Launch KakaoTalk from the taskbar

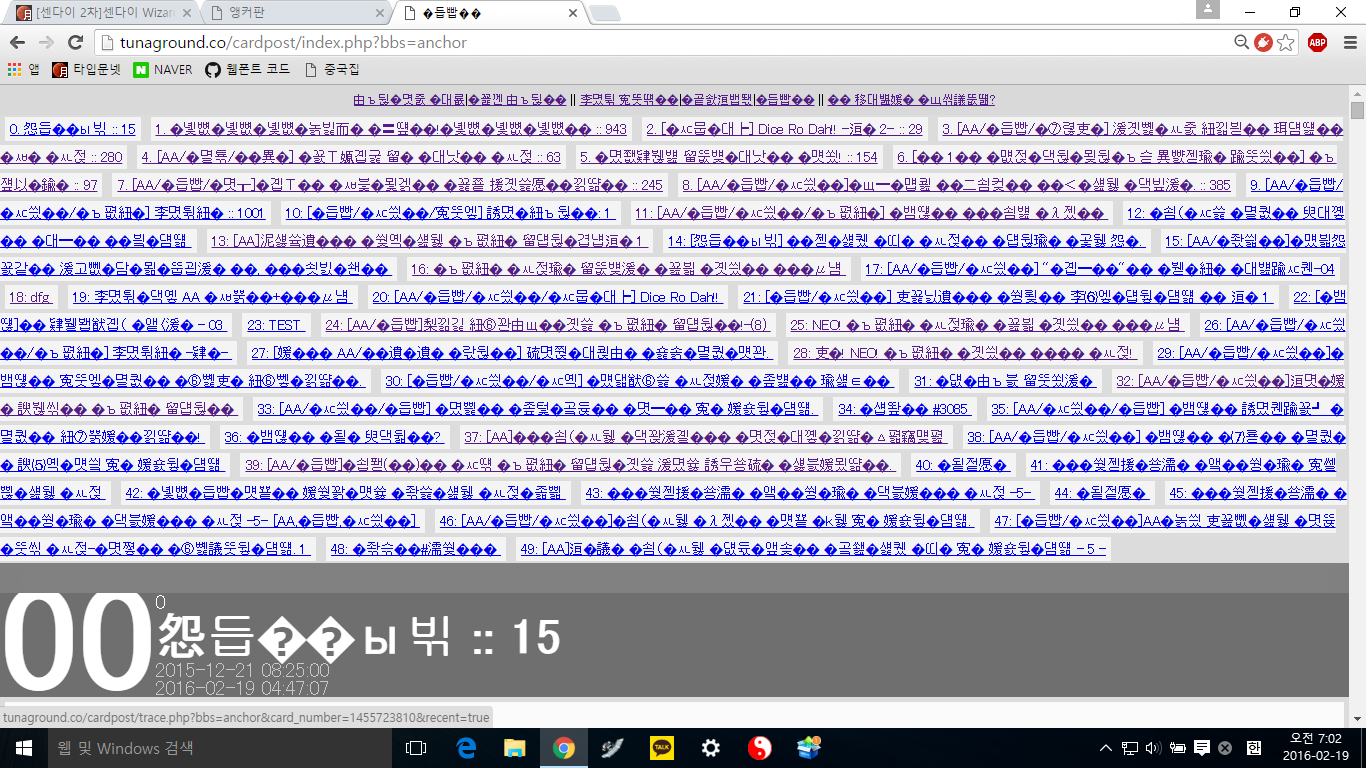pyautogui.click(x=661, y=748)
